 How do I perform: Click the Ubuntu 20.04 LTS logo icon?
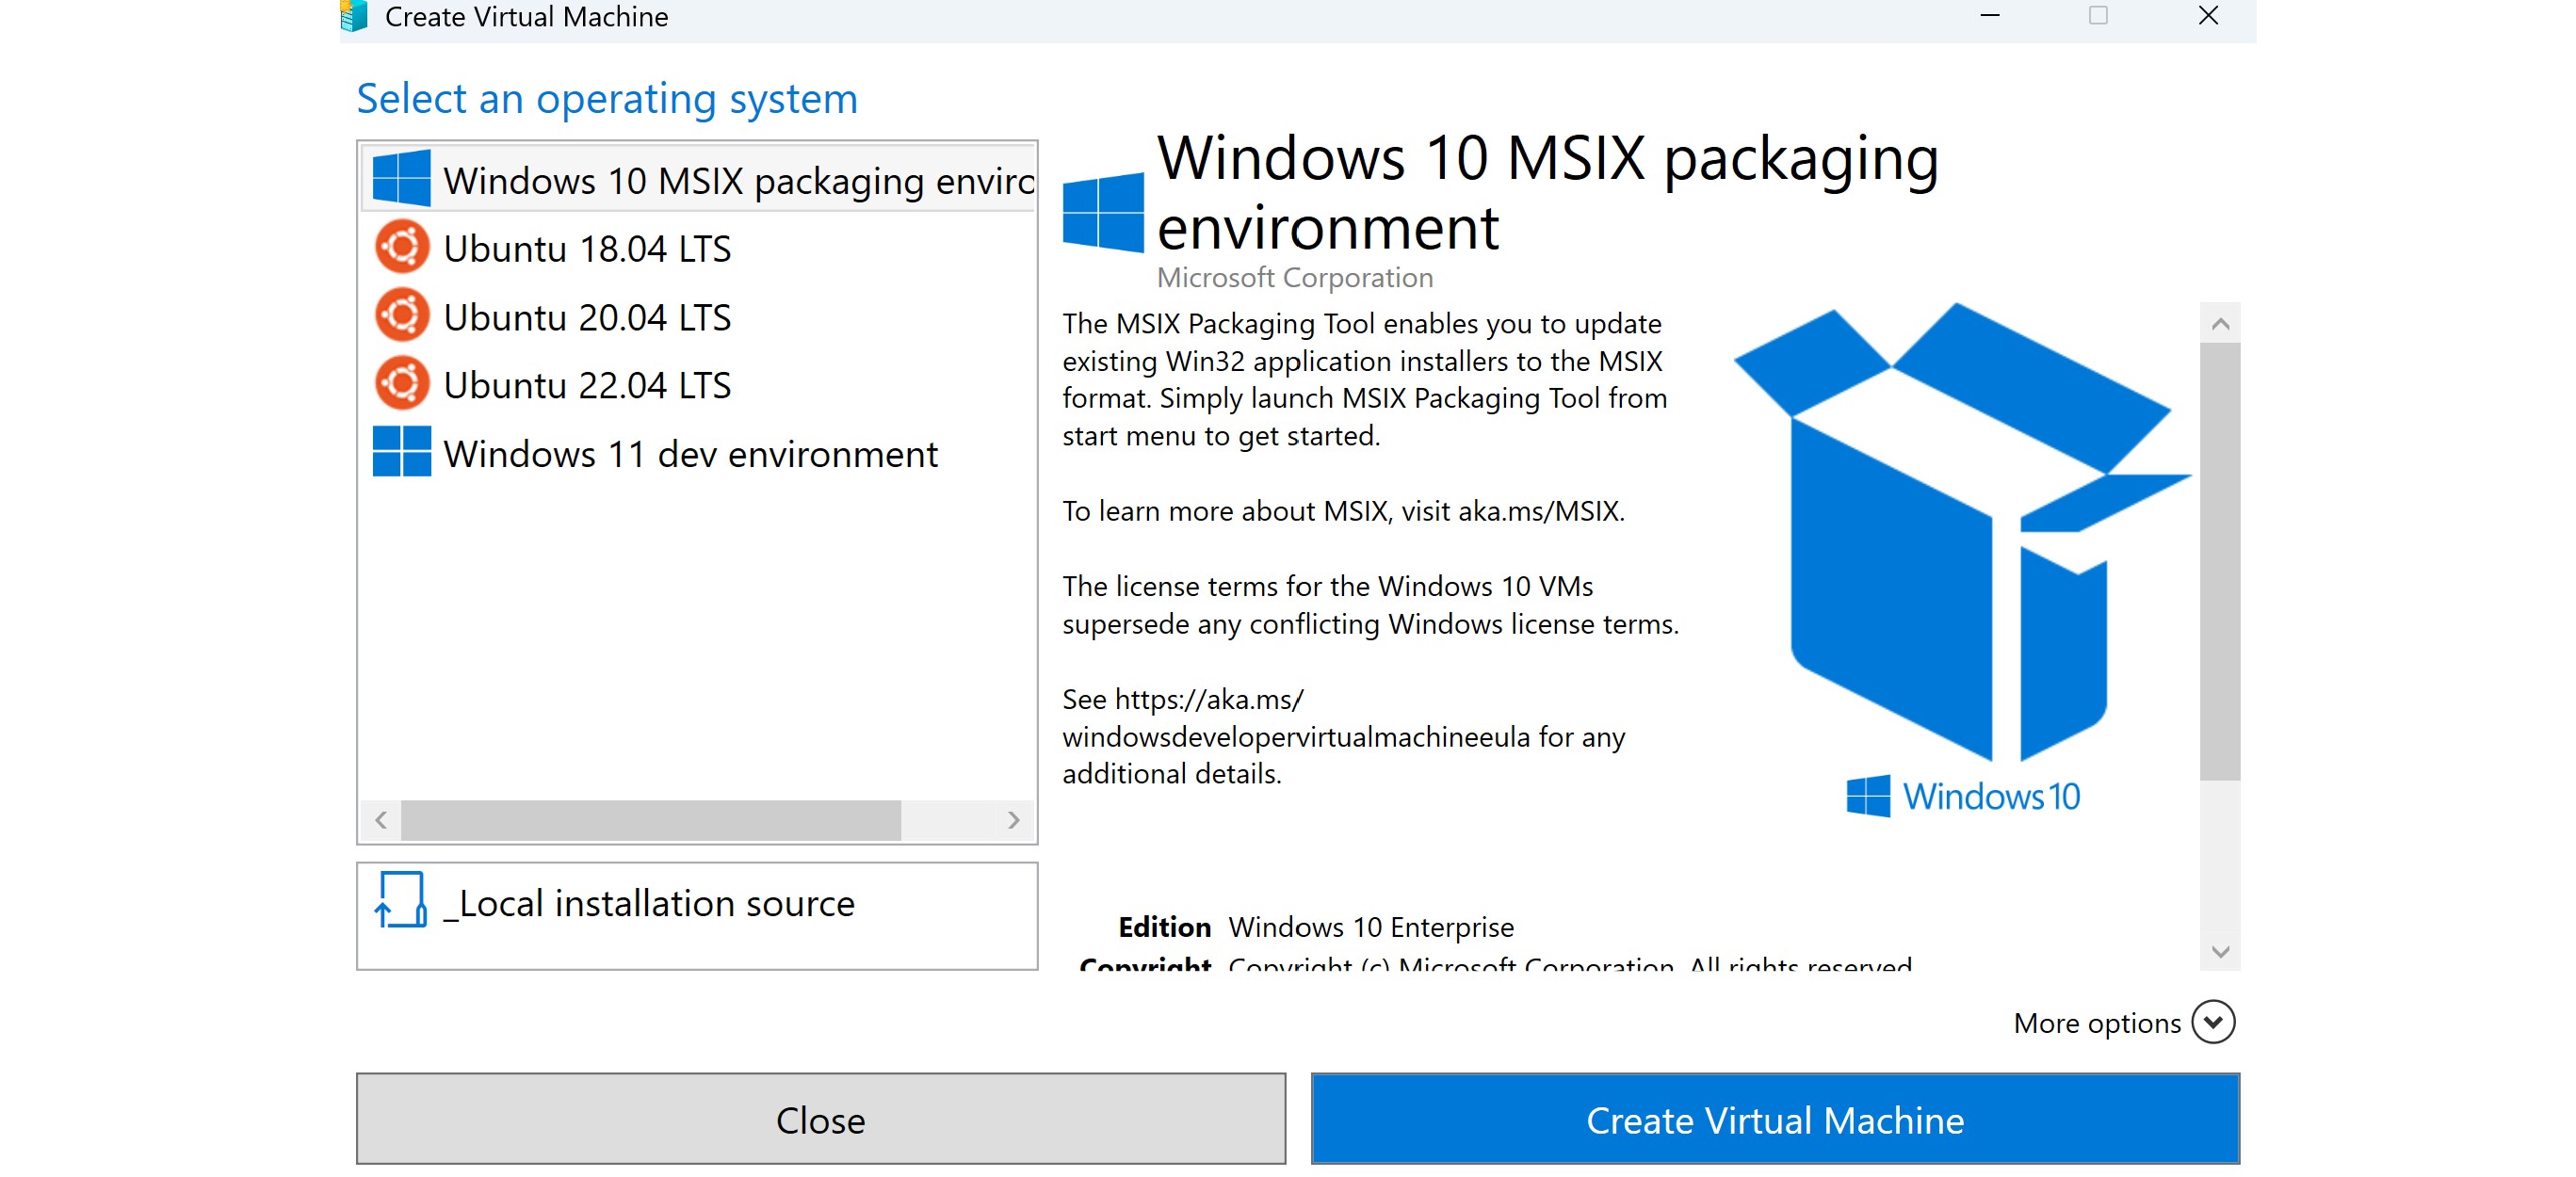click(402, 316)
